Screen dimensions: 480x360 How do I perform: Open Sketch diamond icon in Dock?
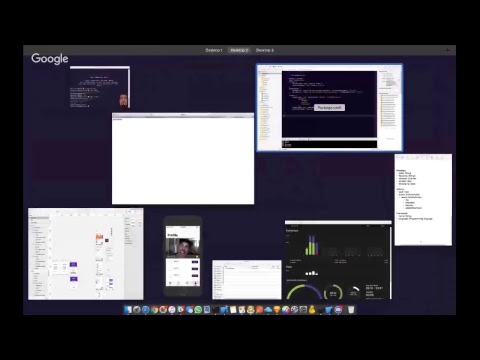click(277, 310)
